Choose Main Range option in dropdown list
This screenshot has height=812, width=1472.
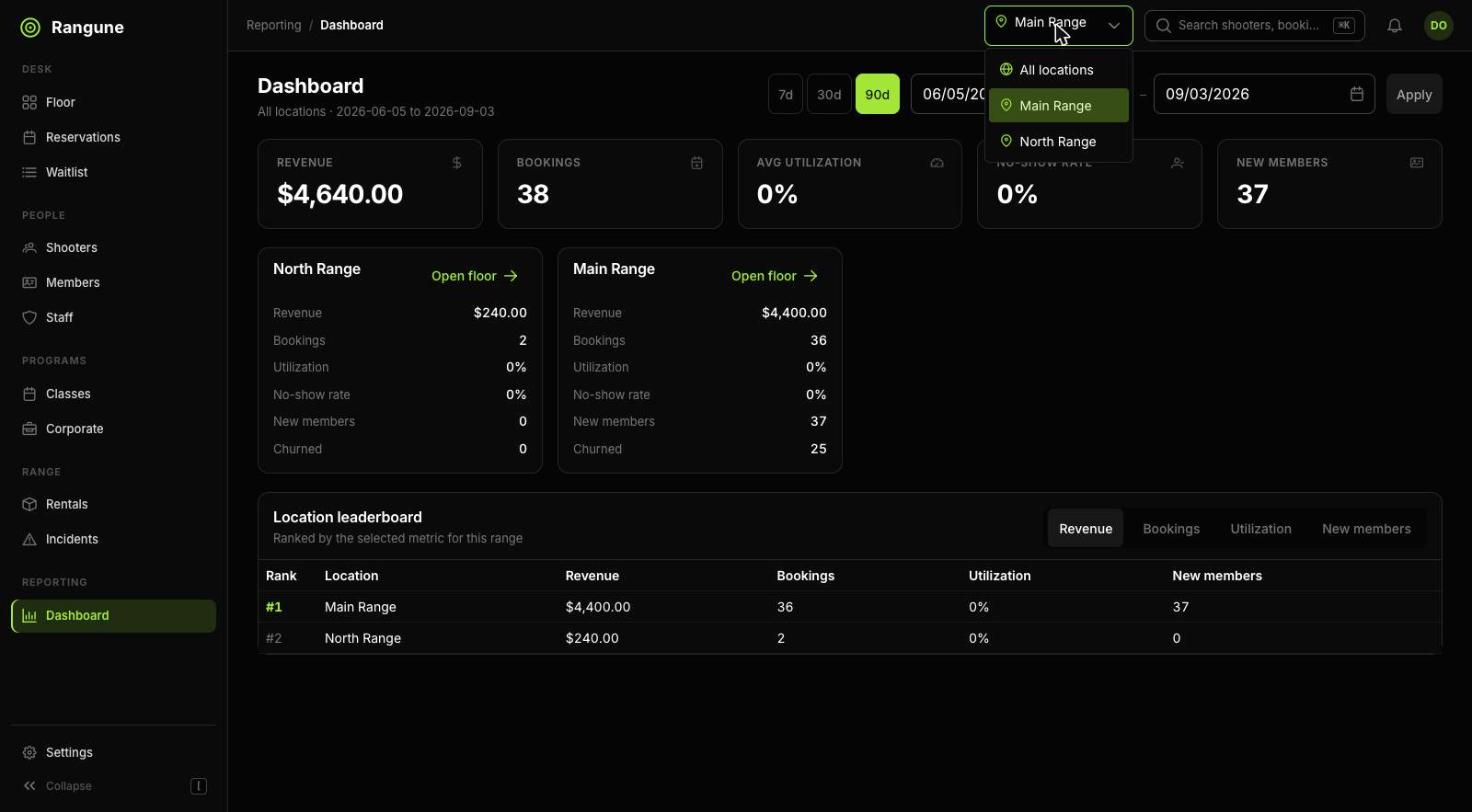[1058, 106]
